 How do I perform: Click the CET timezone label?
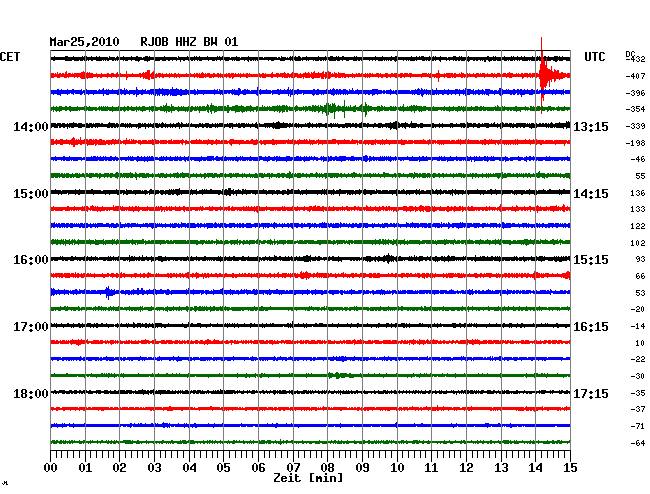10,57
